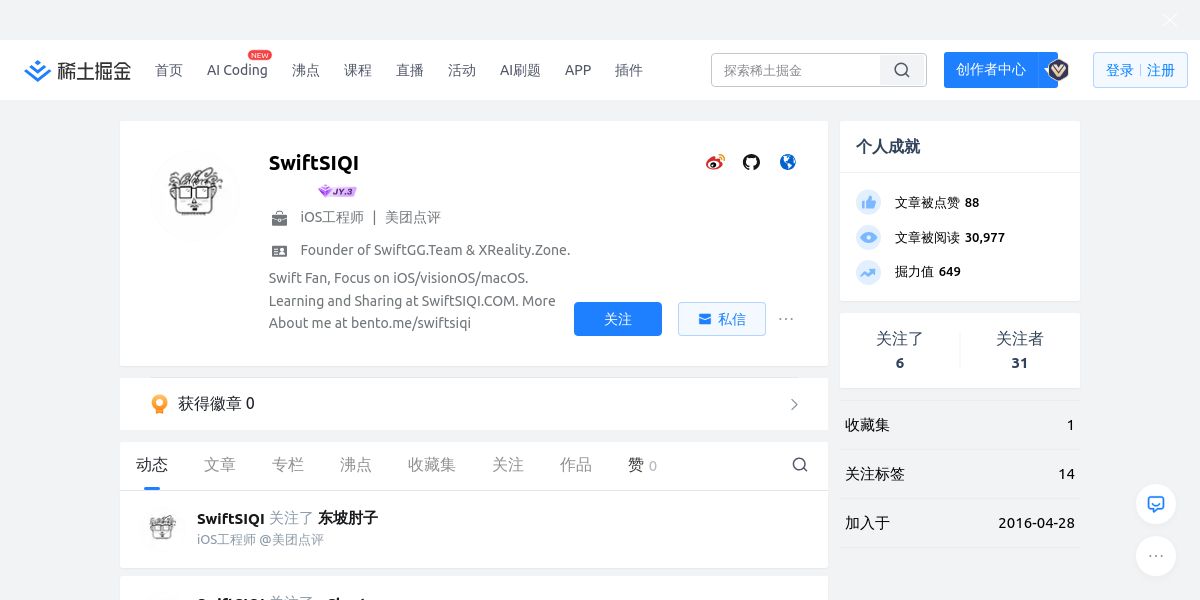
Task: Click the search icon in the tabs row
Action: [x=800, y=465]
